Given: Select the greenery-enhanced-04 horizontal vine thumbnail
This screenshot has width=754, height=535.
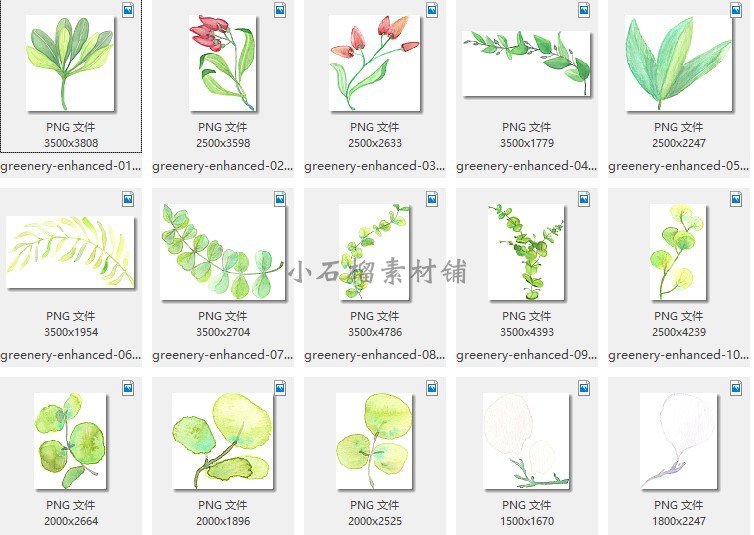Looking at the screenshot, I should click(x=526, y=62).
